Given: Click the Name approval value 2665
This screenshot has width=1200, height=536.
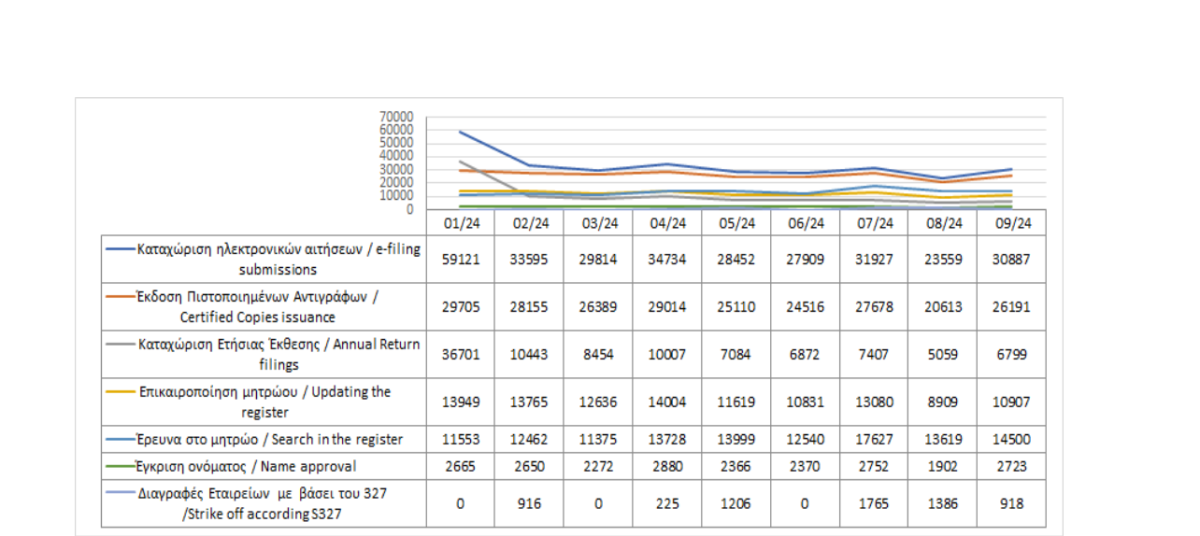Looking at the screenshot, I should (x=460, y=466).
